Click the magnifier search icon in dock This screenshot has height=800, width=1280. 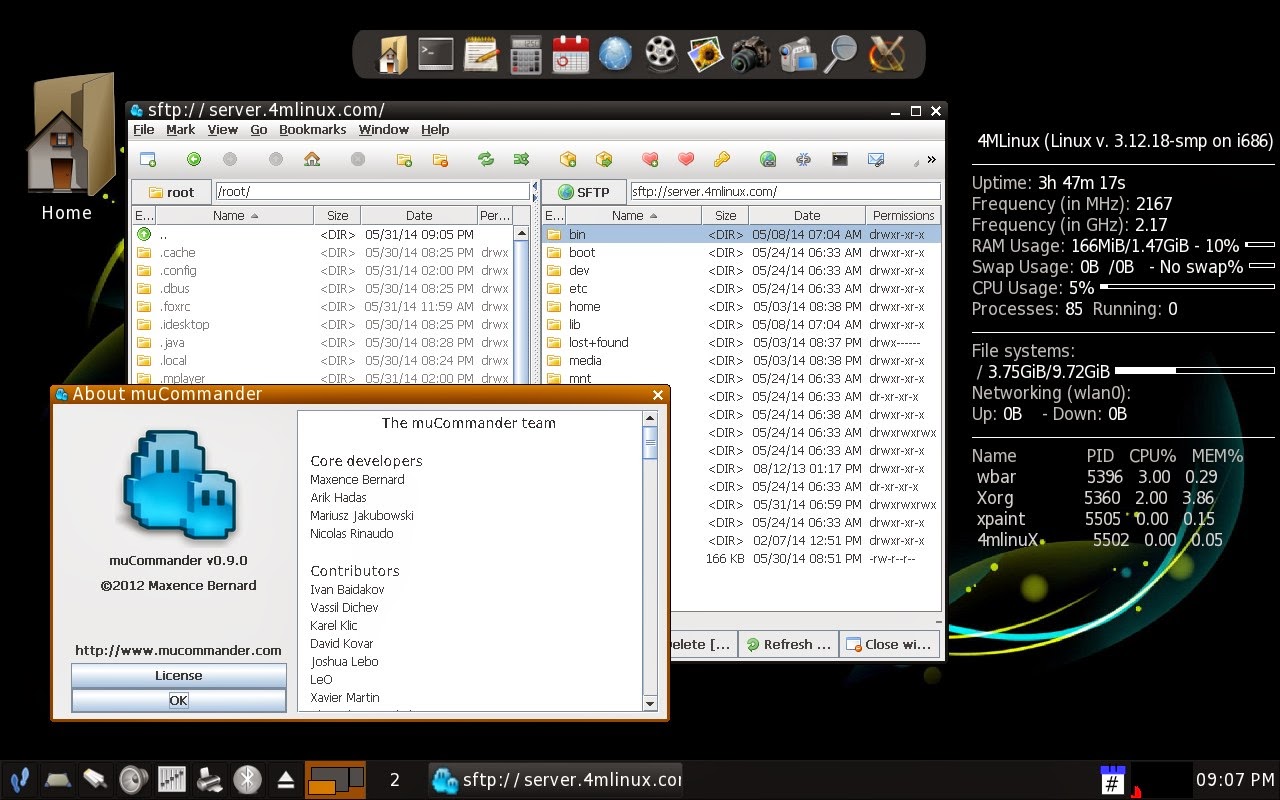coord(840,54)
